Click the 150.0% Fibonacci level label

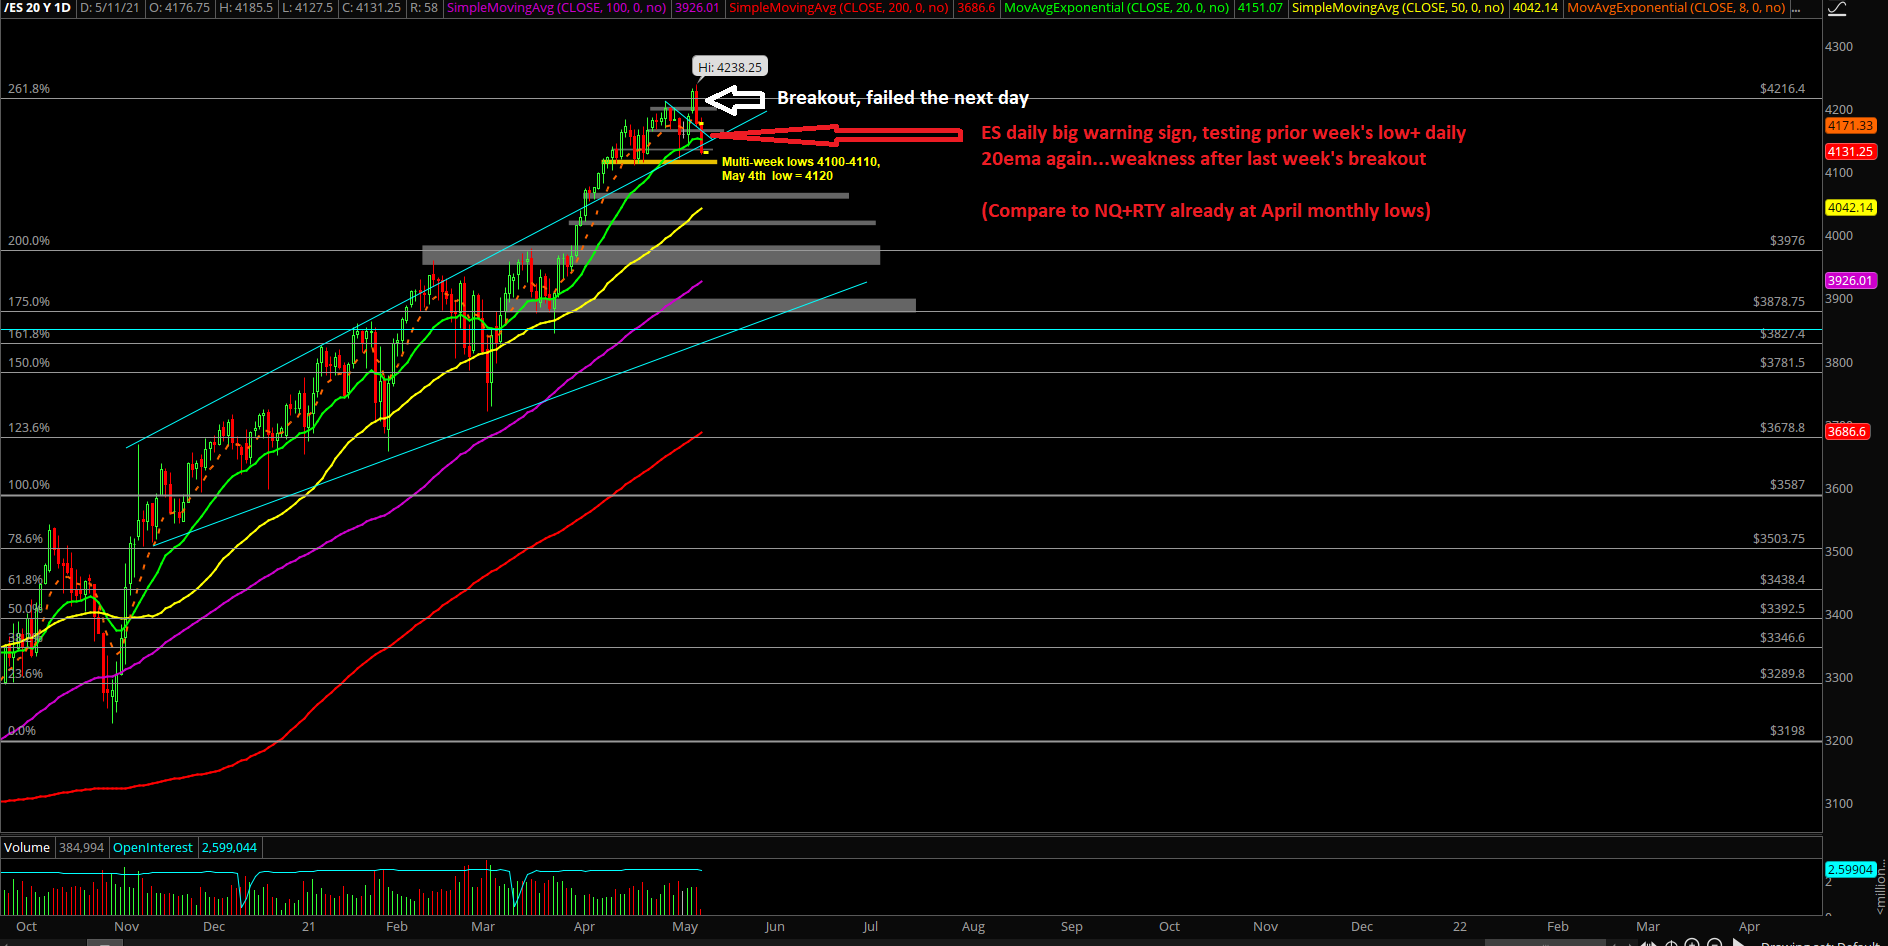tap(29, 363)
